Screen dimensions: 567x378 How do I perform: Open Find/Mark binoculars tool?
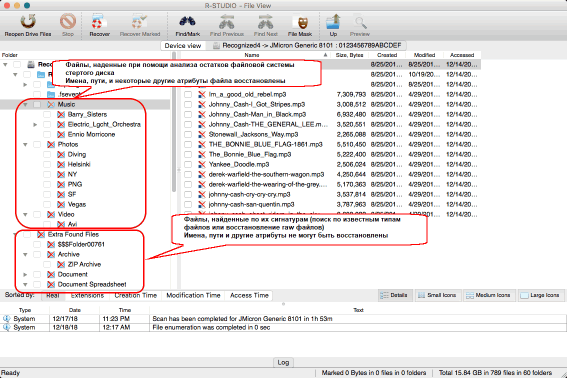(x=188, y=22)
